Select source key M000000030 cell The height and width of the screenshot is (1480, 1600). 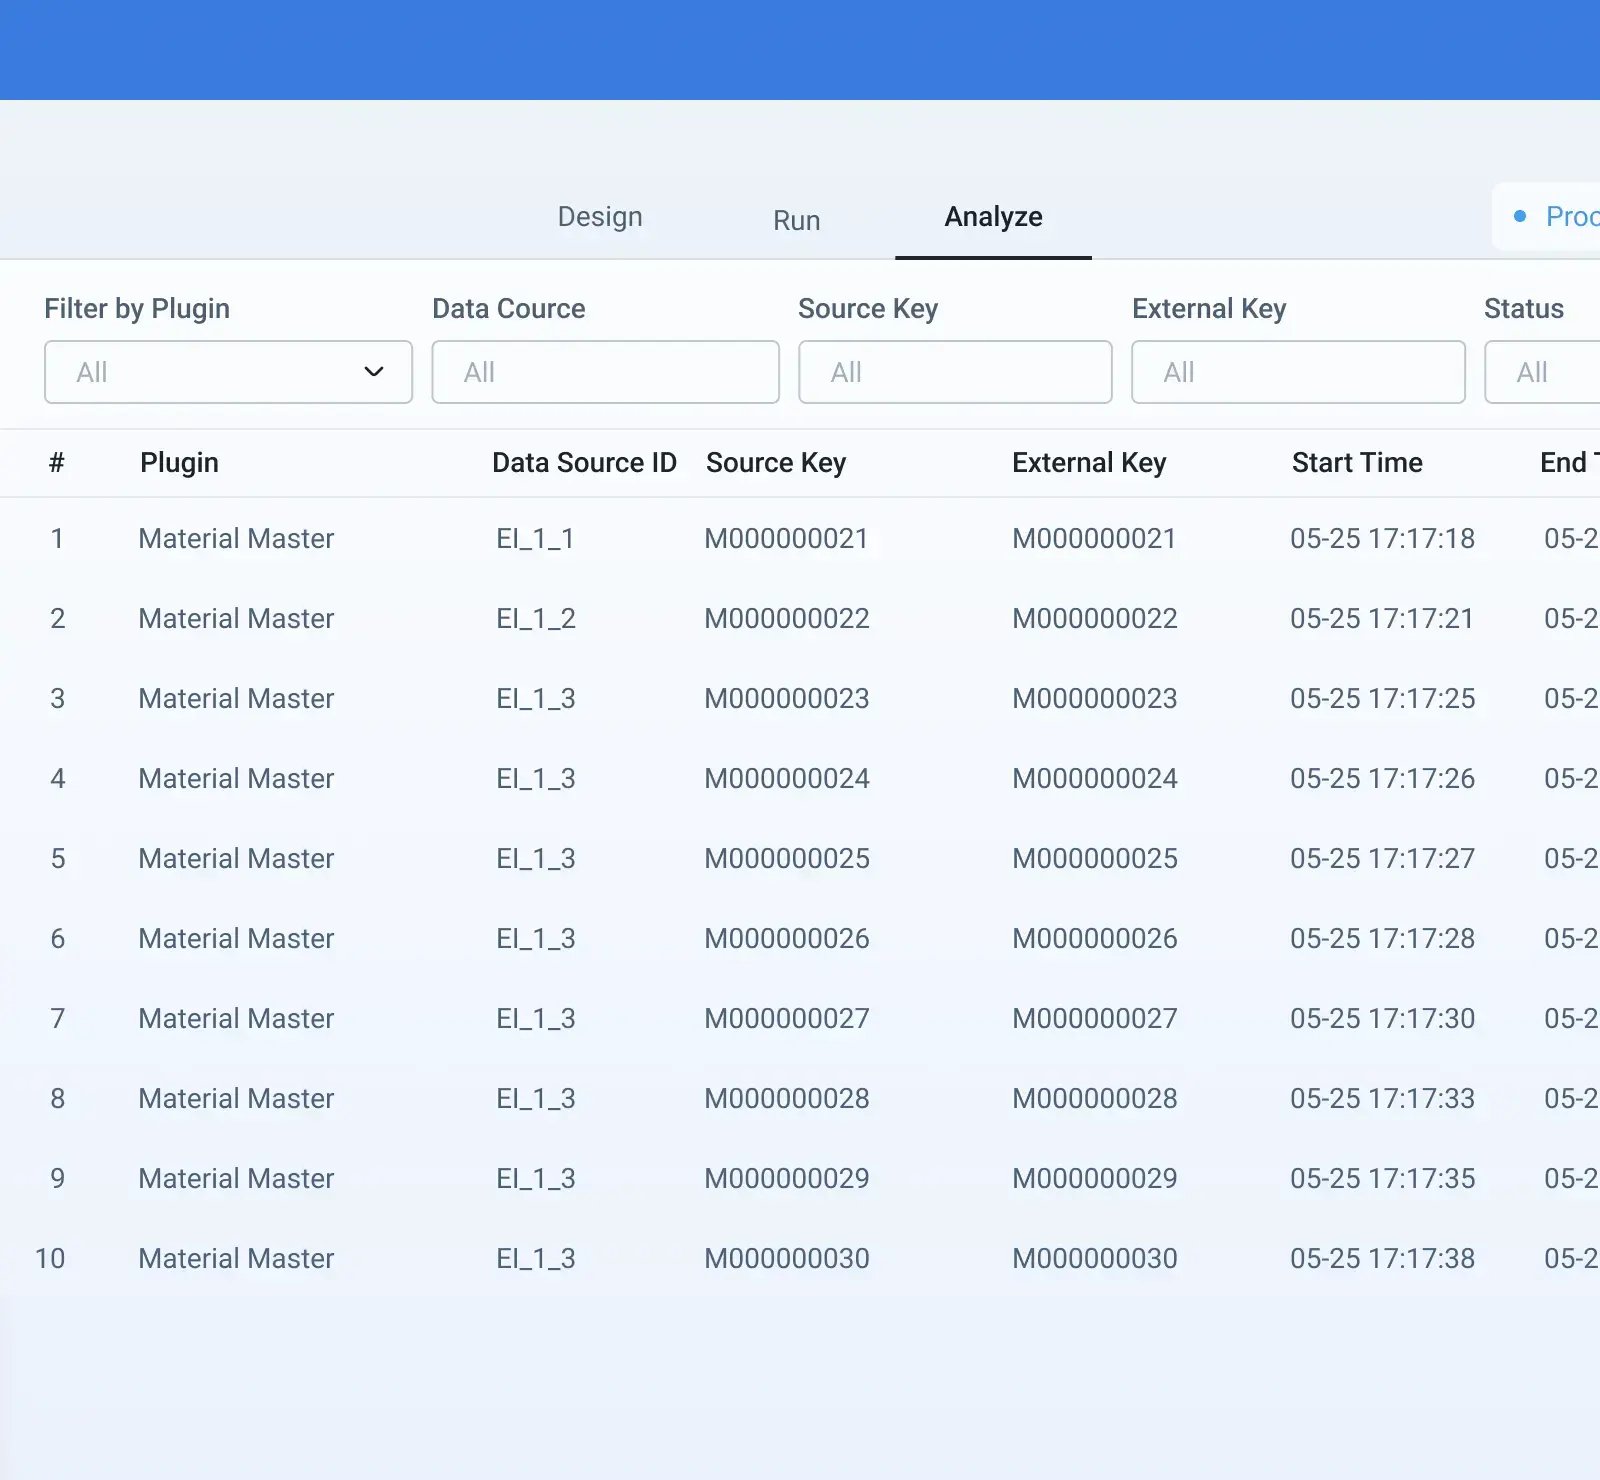(x=787, y=1258)
